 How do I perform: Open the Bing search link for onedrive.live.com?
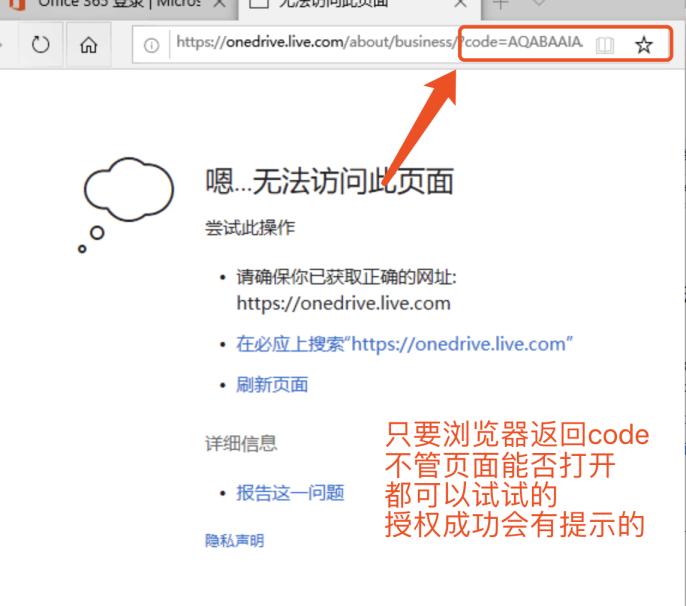(x=404, y=344)
